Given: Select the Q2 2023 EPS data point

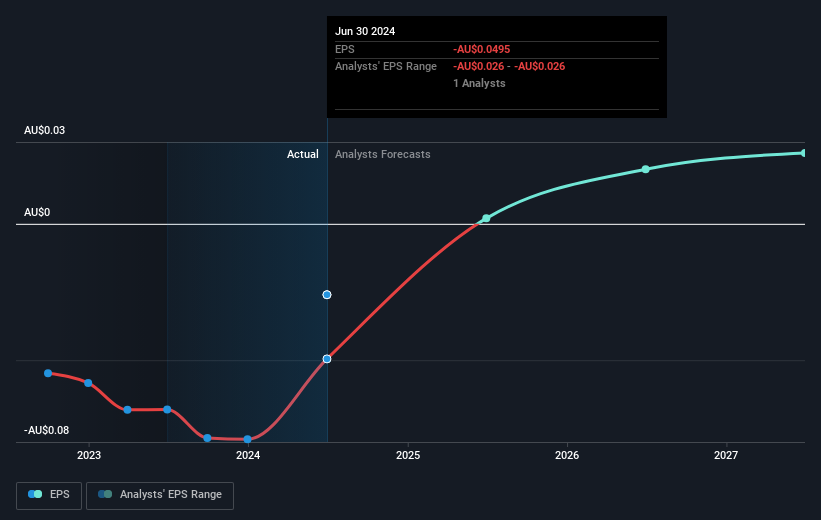Looking at the screenshot, I should pyautogui.click(x=127, y=410).
